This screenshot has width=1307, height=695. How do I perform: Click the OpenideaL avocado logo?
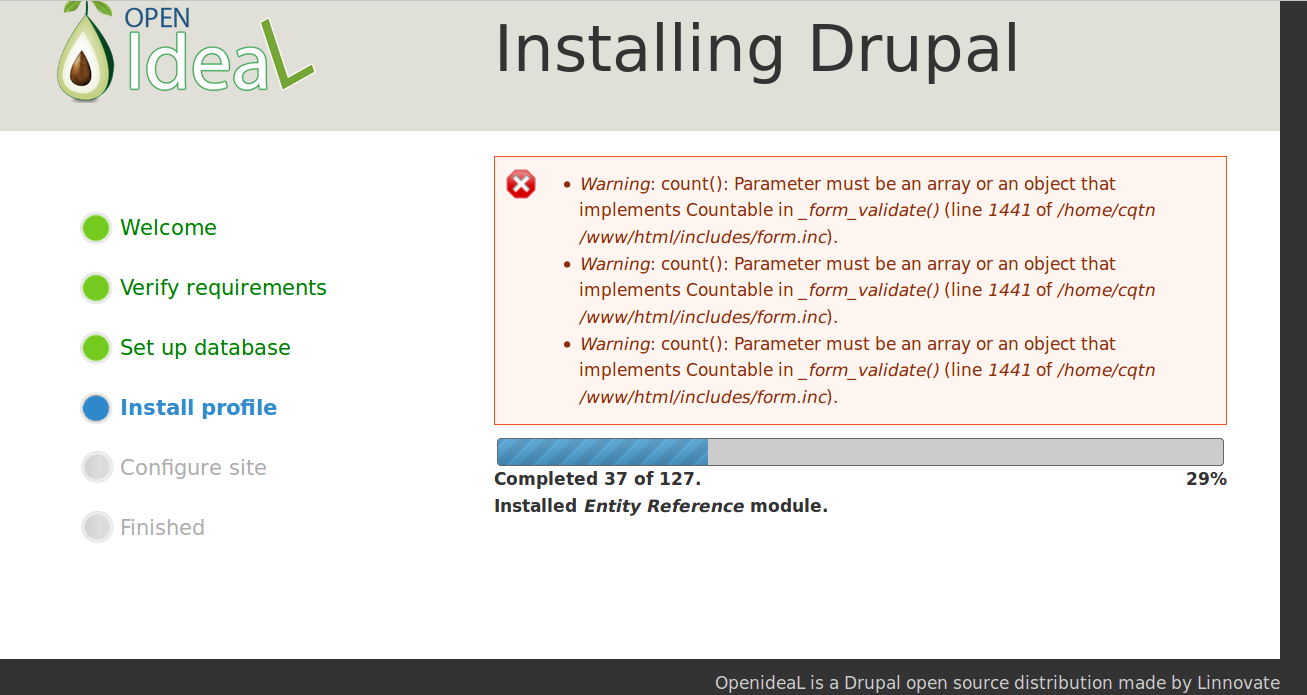pyautogui.click(x=186, y=52)
